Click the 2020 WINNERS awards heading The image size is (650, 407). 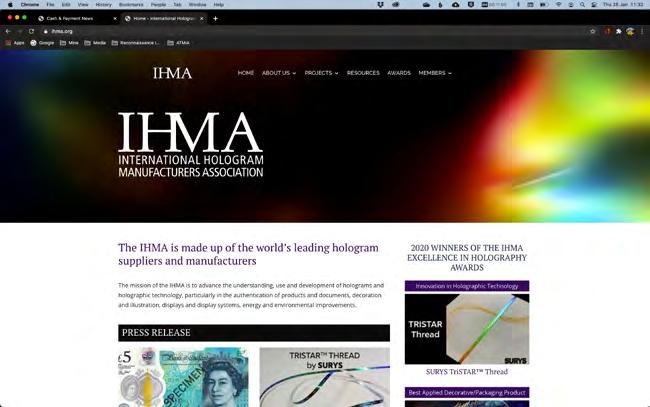pyautogui.click(x=467, y=257)
